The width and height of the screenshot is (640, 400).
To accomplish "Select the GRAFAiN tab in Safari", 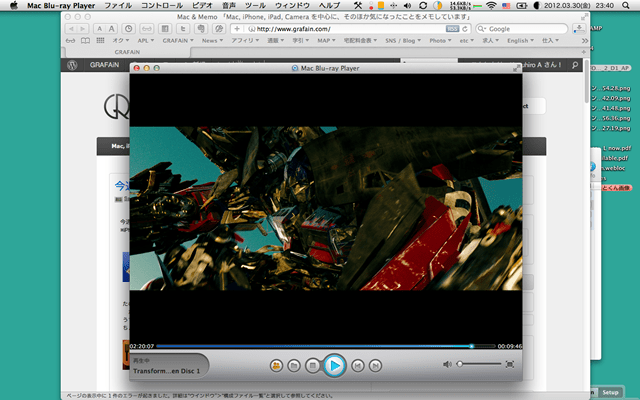I will pos(127,52).
